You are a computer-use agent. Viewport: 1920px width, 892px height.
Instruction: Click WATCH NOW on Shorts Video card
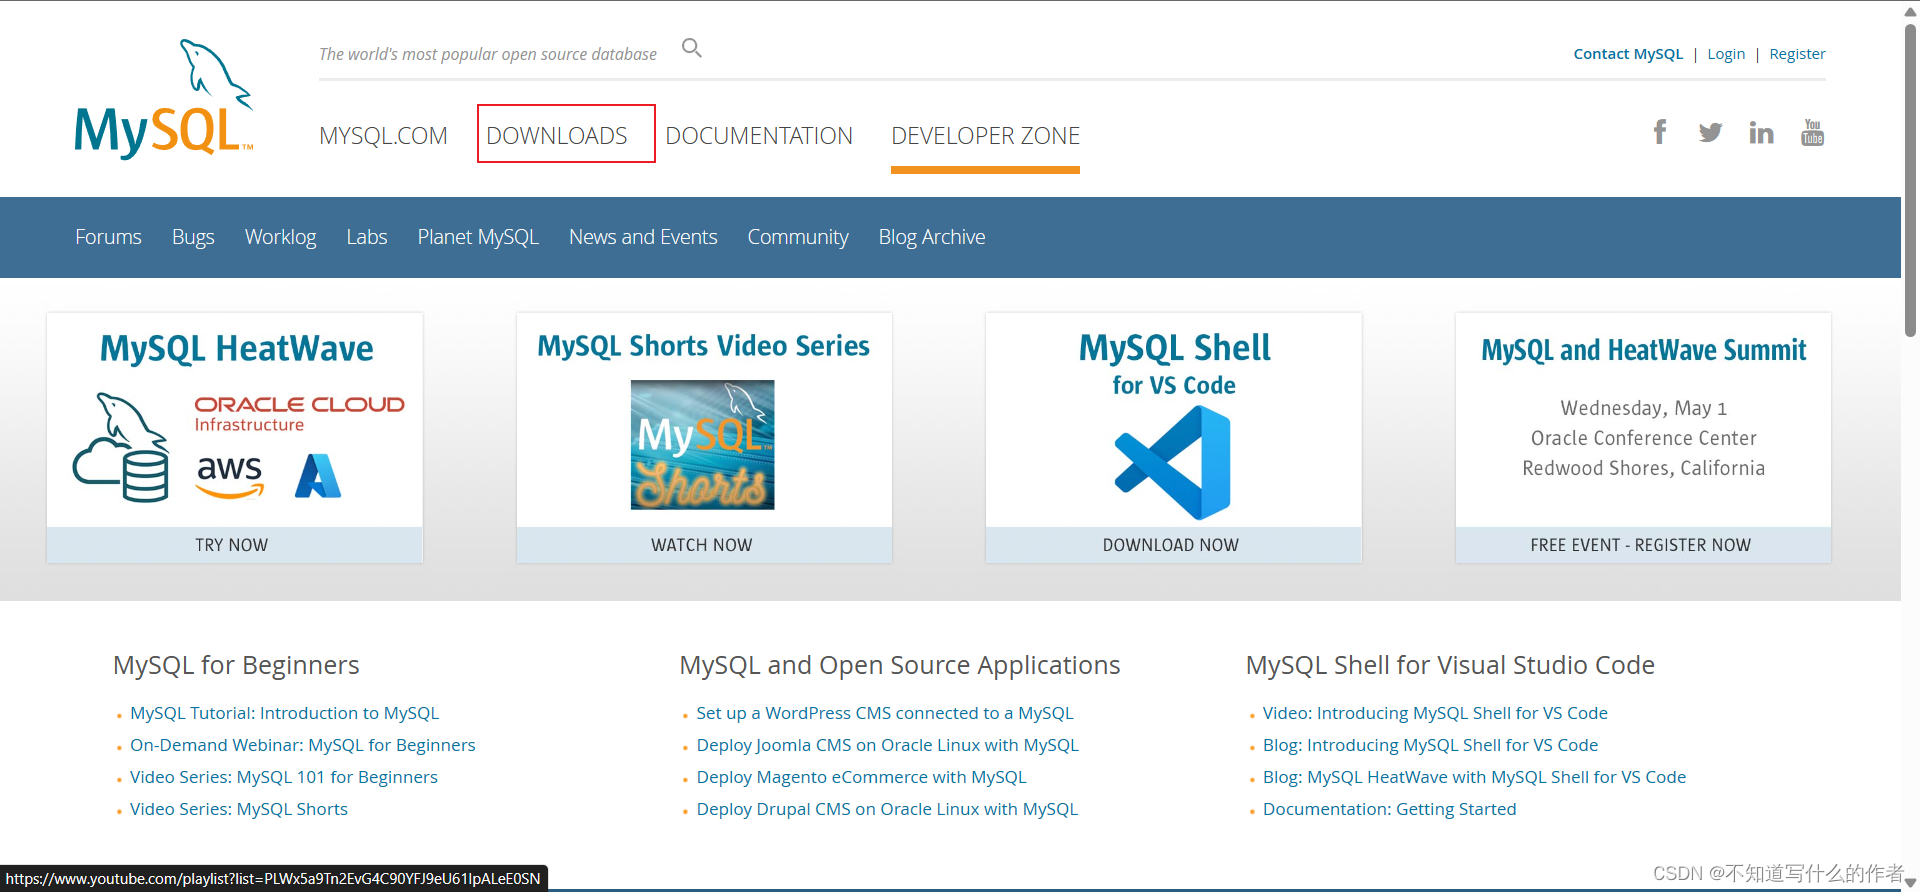(704, 545)
